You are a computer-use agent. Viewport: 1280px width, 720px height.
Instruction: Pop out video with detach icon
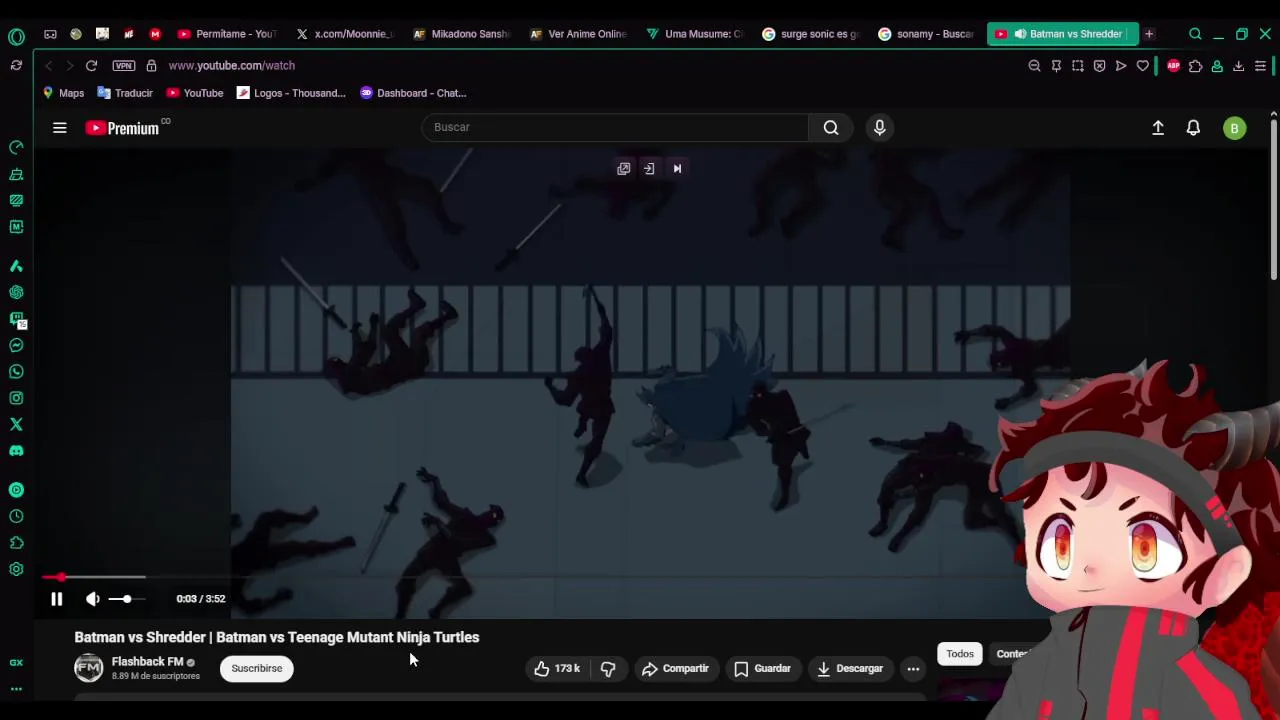[x=623, y=169]
